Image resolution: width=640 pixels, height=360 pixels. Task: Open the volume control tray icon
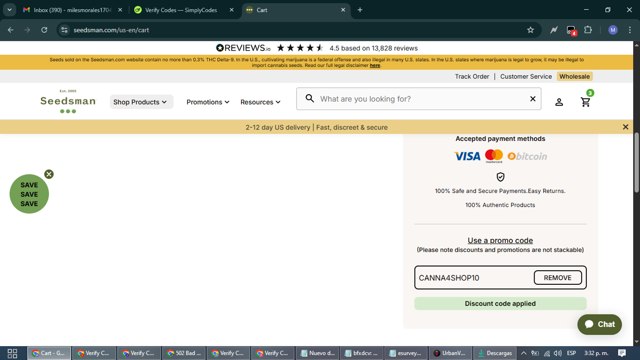pos(558,353)
